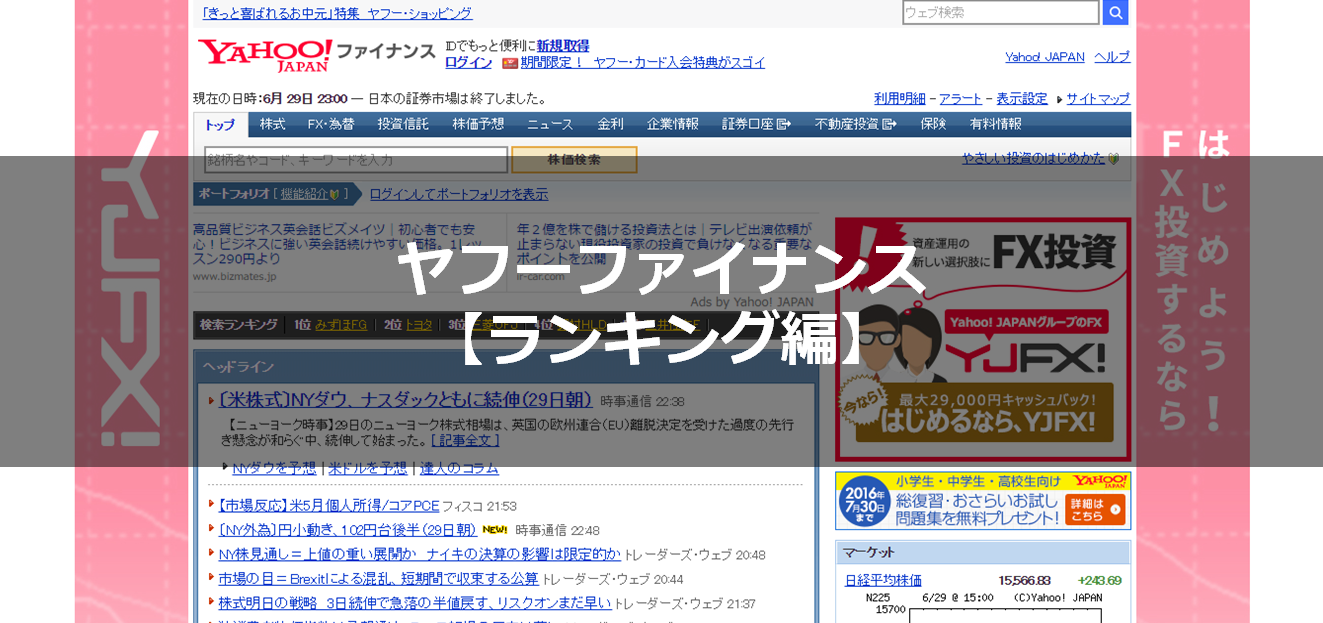The height and width of the screenshot is (623, 1323).
Task: Click the stock name or code search field
Action: (356, 160)
